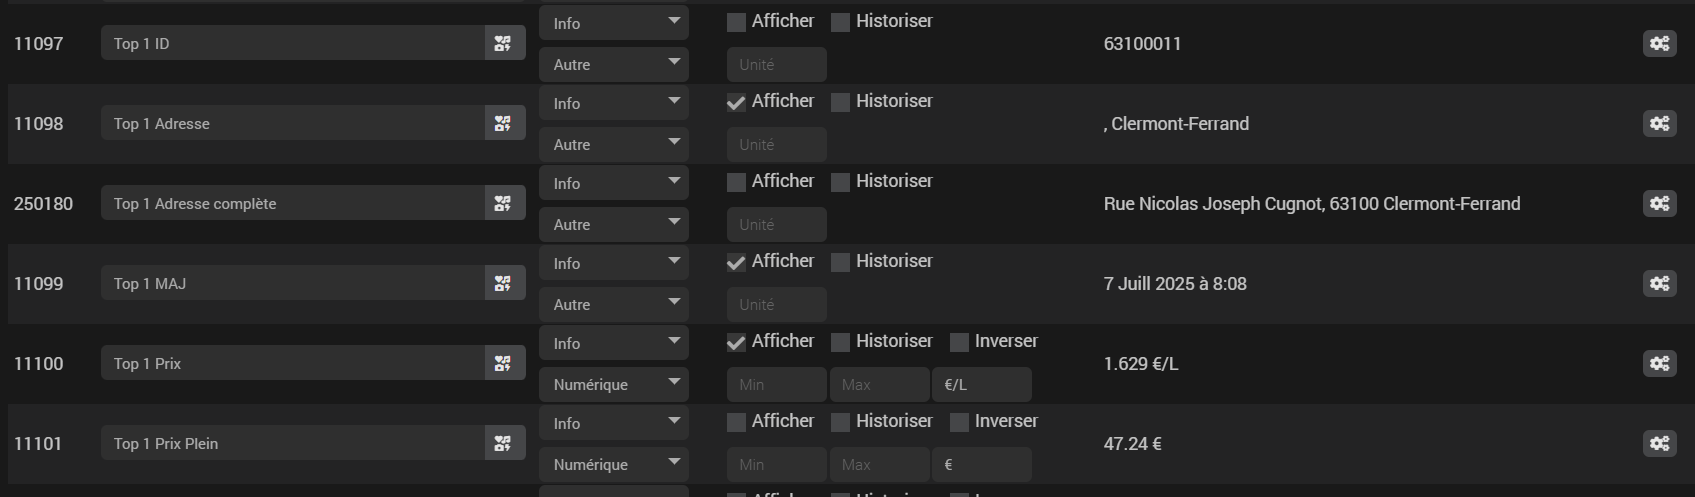Open Info dropdown for Top 1 Prix Plein
The width and height of the screenshot is (1695, 497).
(x=614, y=423)
